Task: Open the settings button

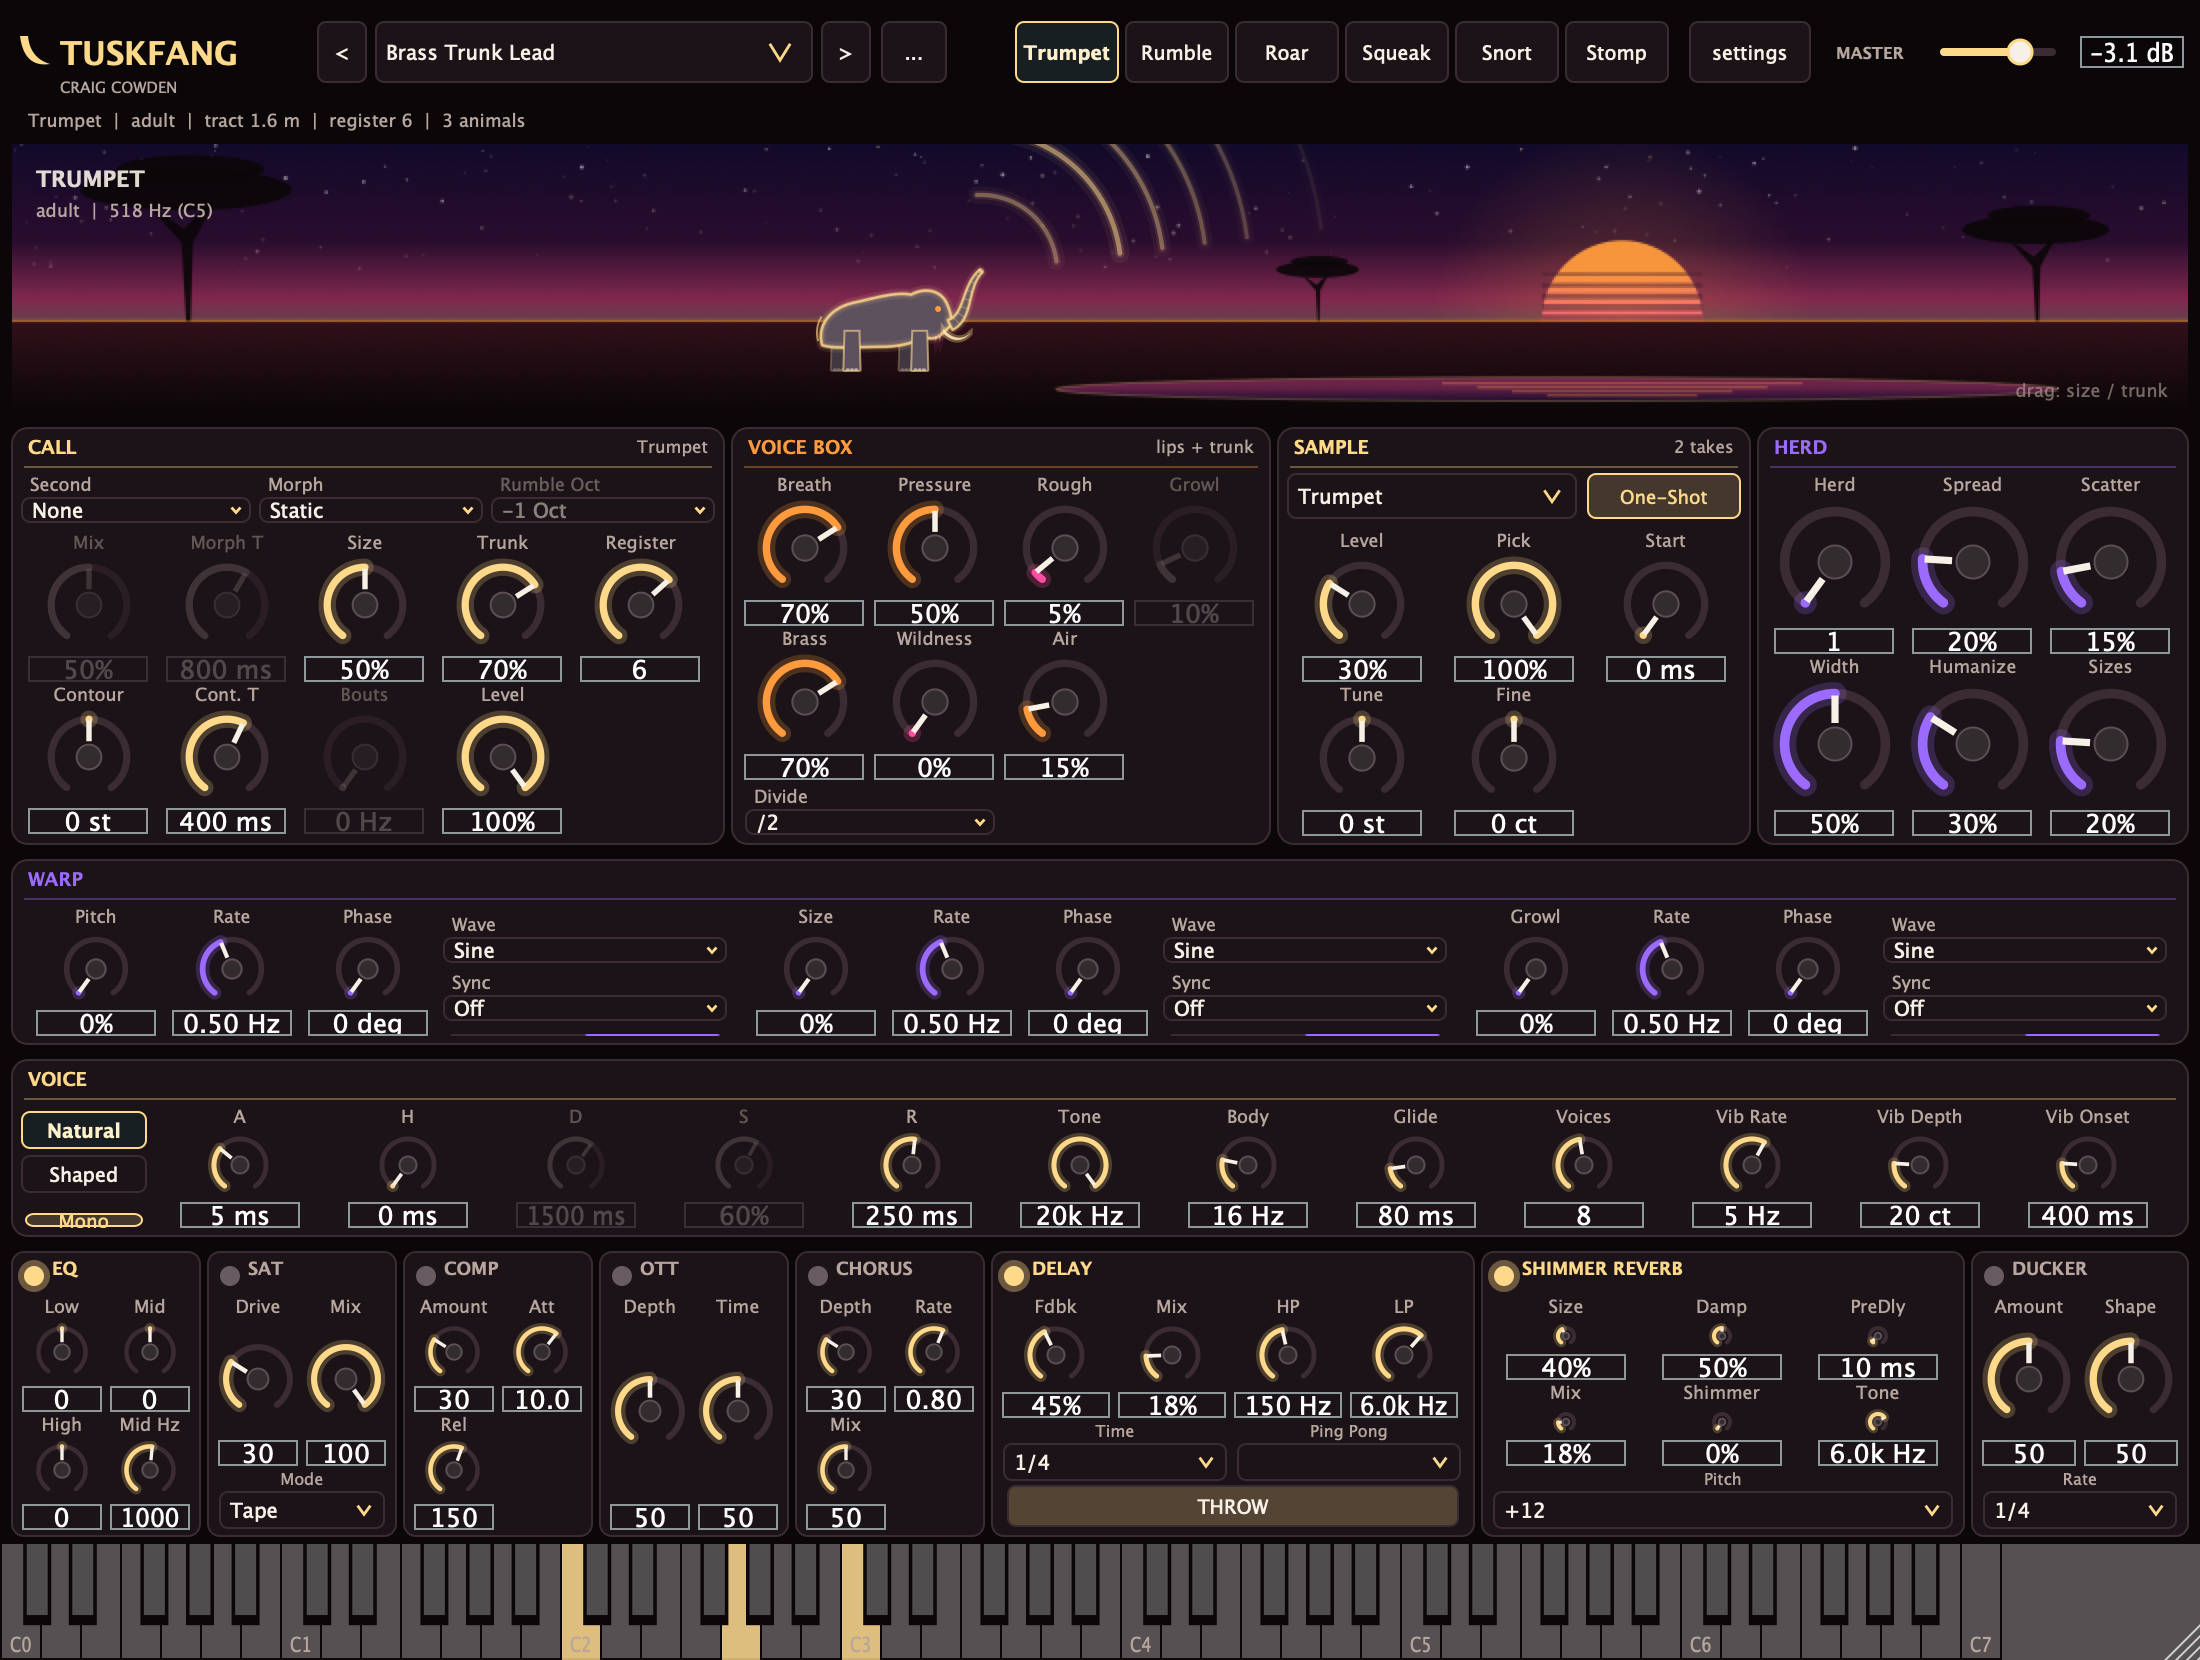Action: pos(1749,53)
